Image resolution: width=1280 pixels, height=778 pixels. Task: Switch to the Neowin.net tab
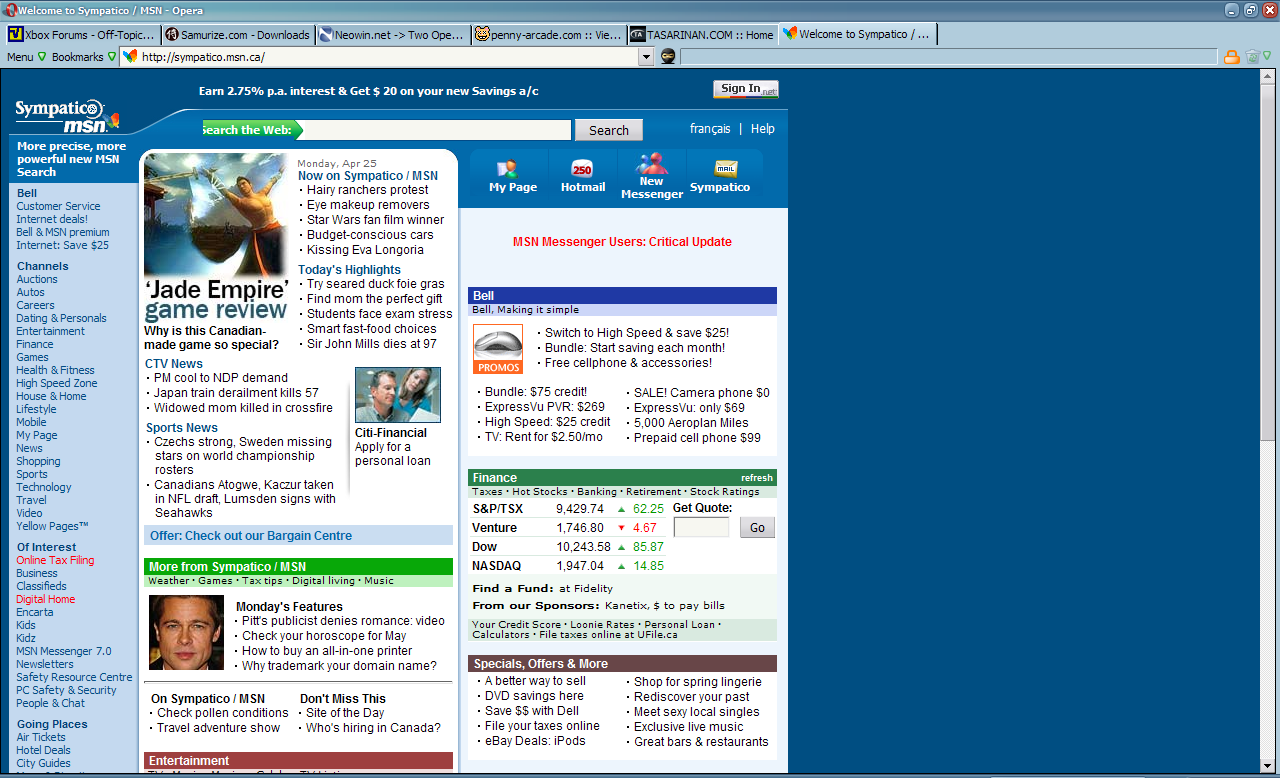[x=393, y=34]
